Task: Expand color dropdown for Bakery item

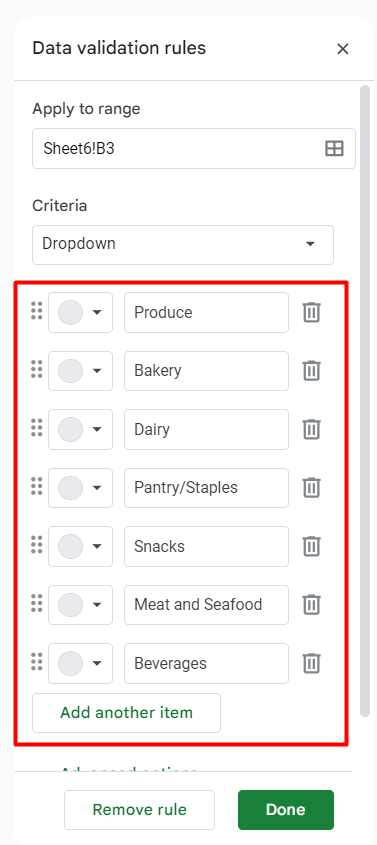Action: pyautogui.click(x=97, y=371)
